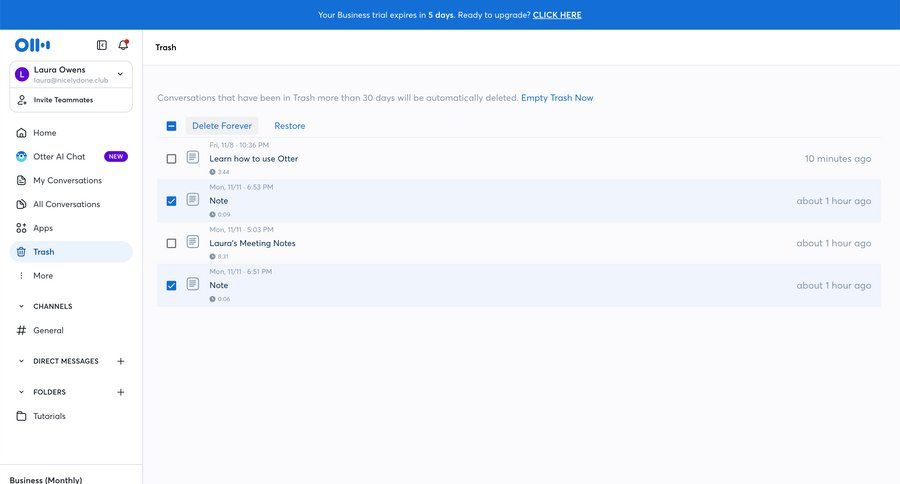This screenshot has width=900, height=484.
Task: Click document icon for Learn how to use Otter
Action: pos(193,157)
